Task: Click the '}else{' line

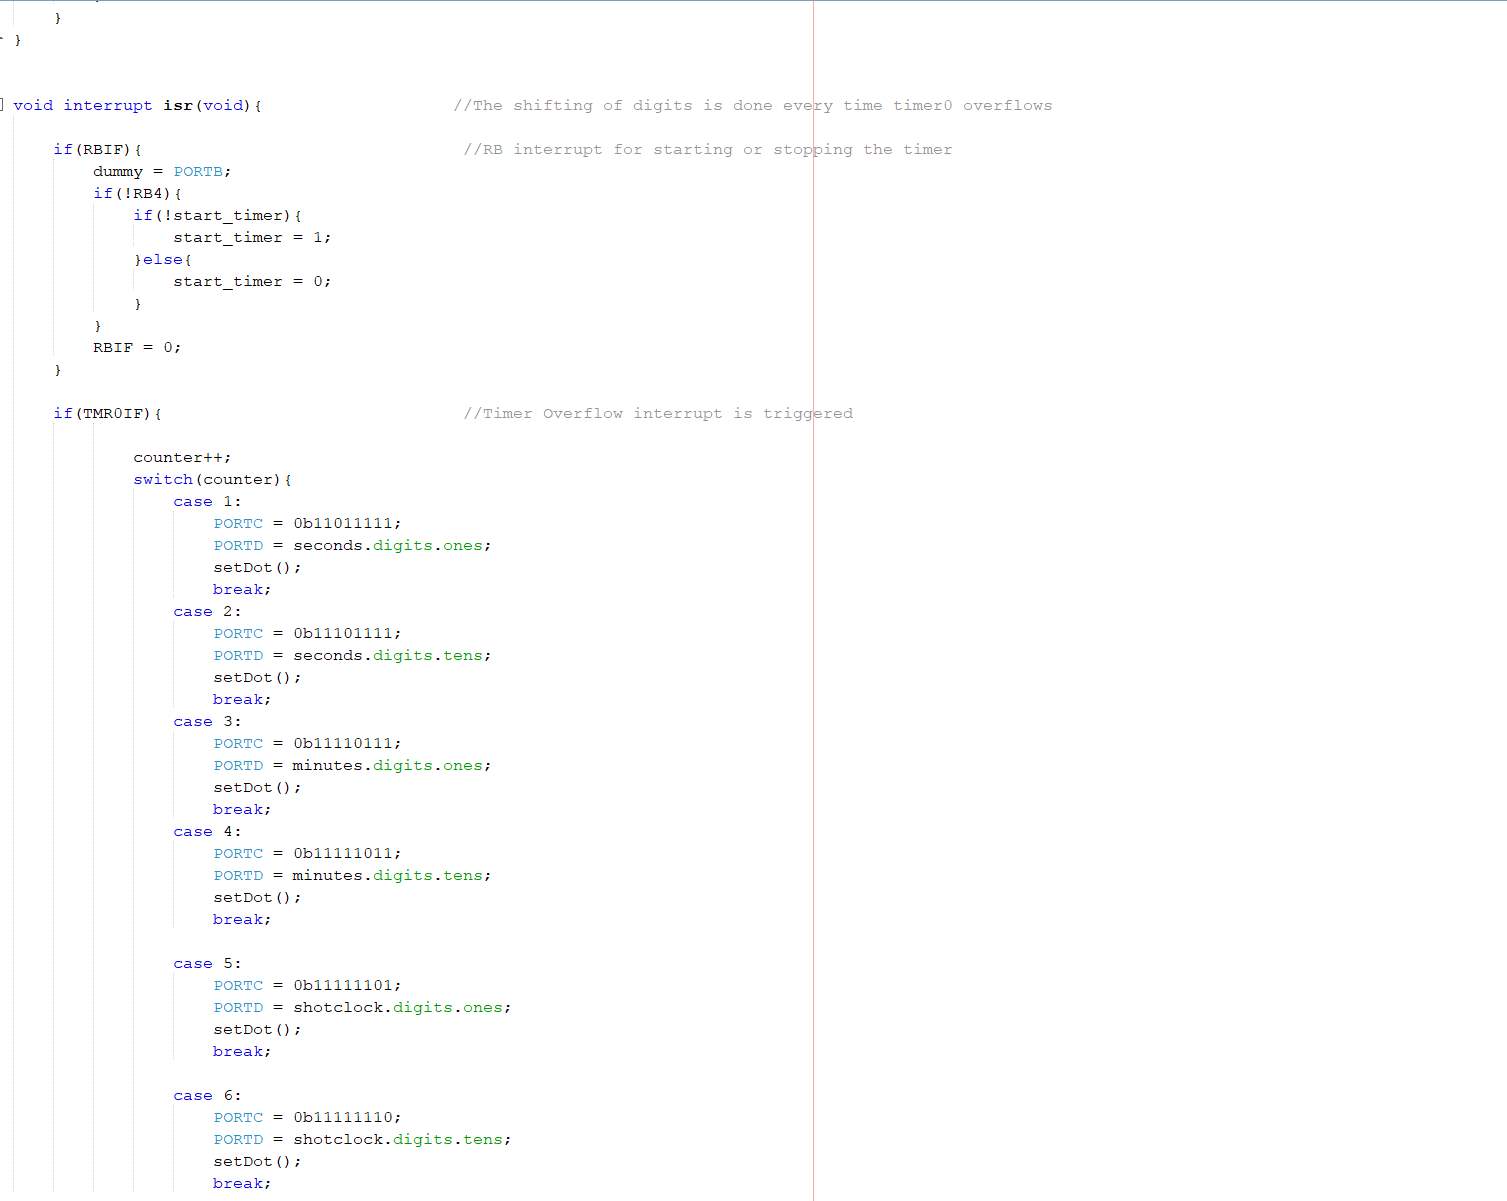Action: pyautogui.click(x=162, y=259)
